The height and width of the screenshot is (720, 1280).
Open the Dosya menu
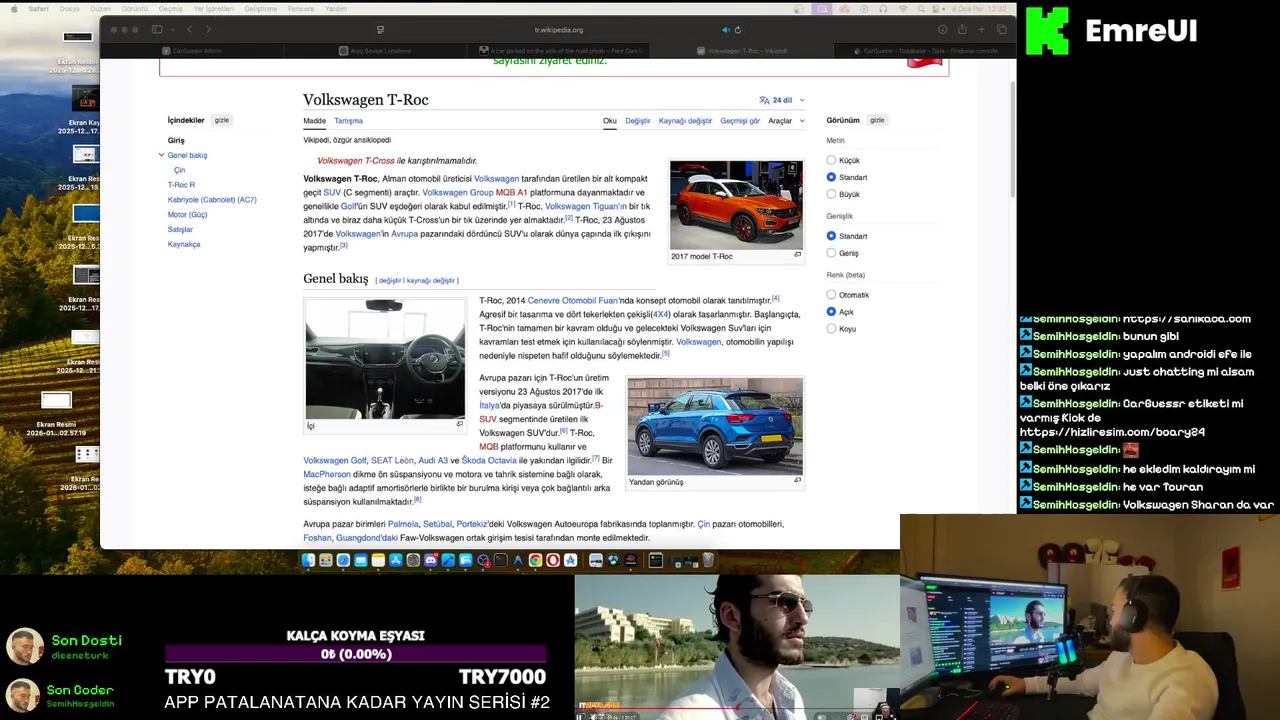[70, 8]
